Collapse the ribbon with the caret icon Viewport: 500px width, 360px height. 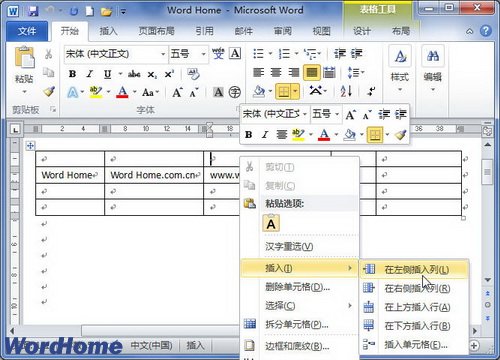pos(469,31)
